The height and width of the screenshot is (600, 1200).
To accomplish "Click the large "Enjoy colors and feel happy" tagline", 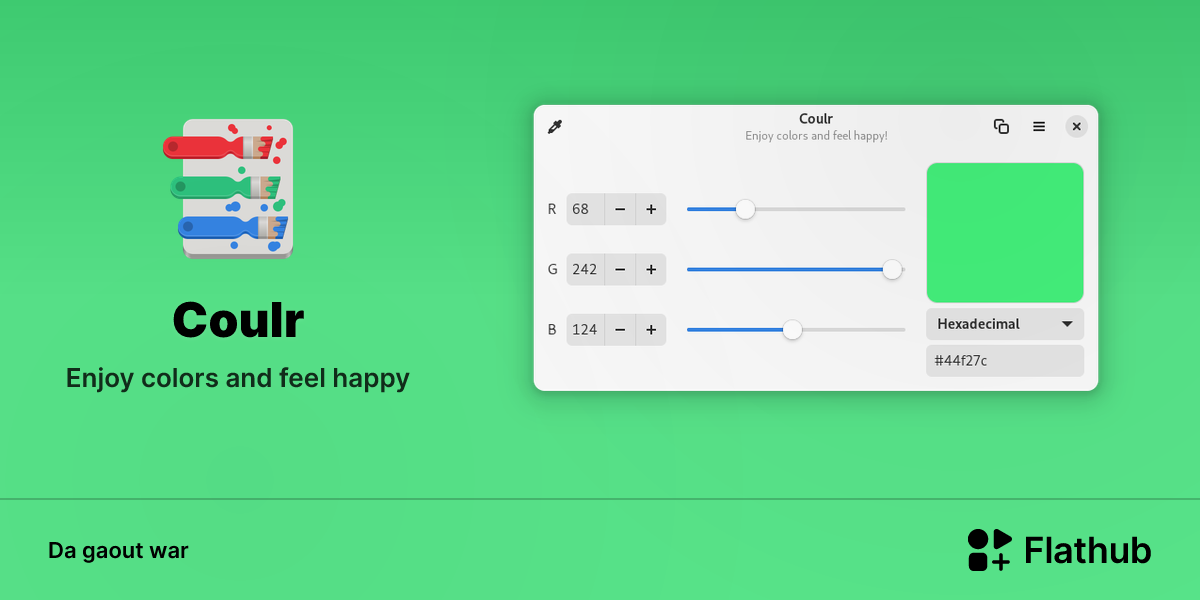I will [238, 378].
